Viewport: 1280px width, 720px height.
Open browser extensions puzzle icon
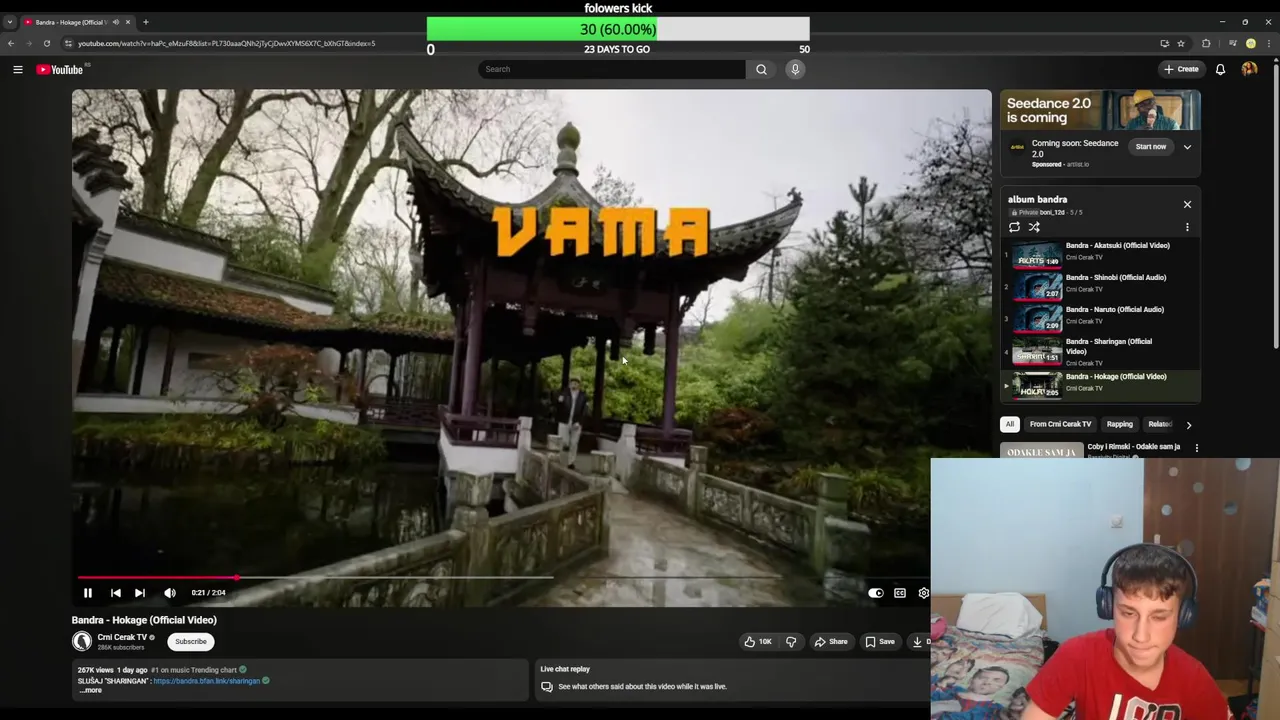(1206, 43)
